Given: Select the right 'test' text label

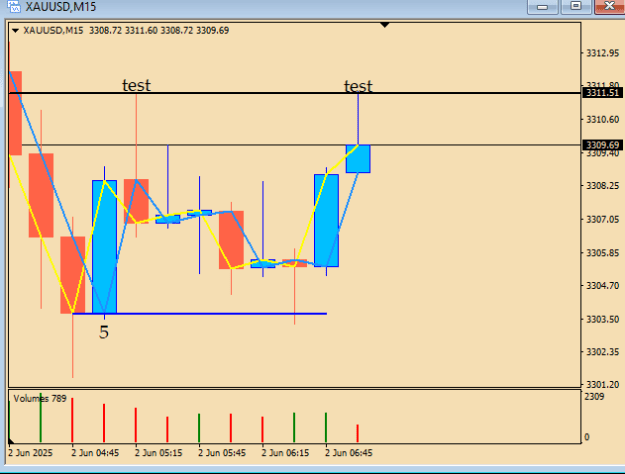Looking at the screenshot, I should click(358, 86).
